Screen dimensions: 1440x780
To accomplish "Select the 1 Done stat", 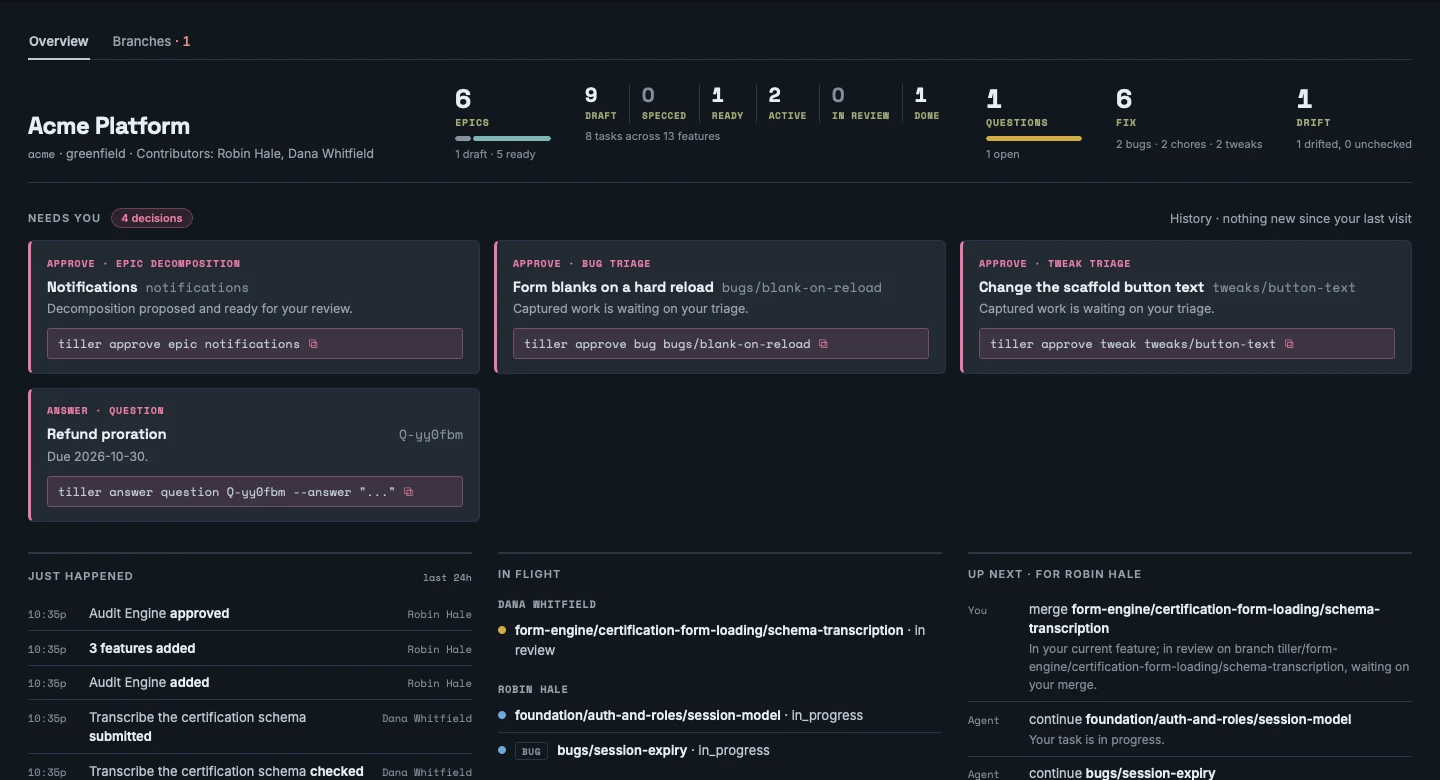I will pyautogui.click(x=927, y=103).
